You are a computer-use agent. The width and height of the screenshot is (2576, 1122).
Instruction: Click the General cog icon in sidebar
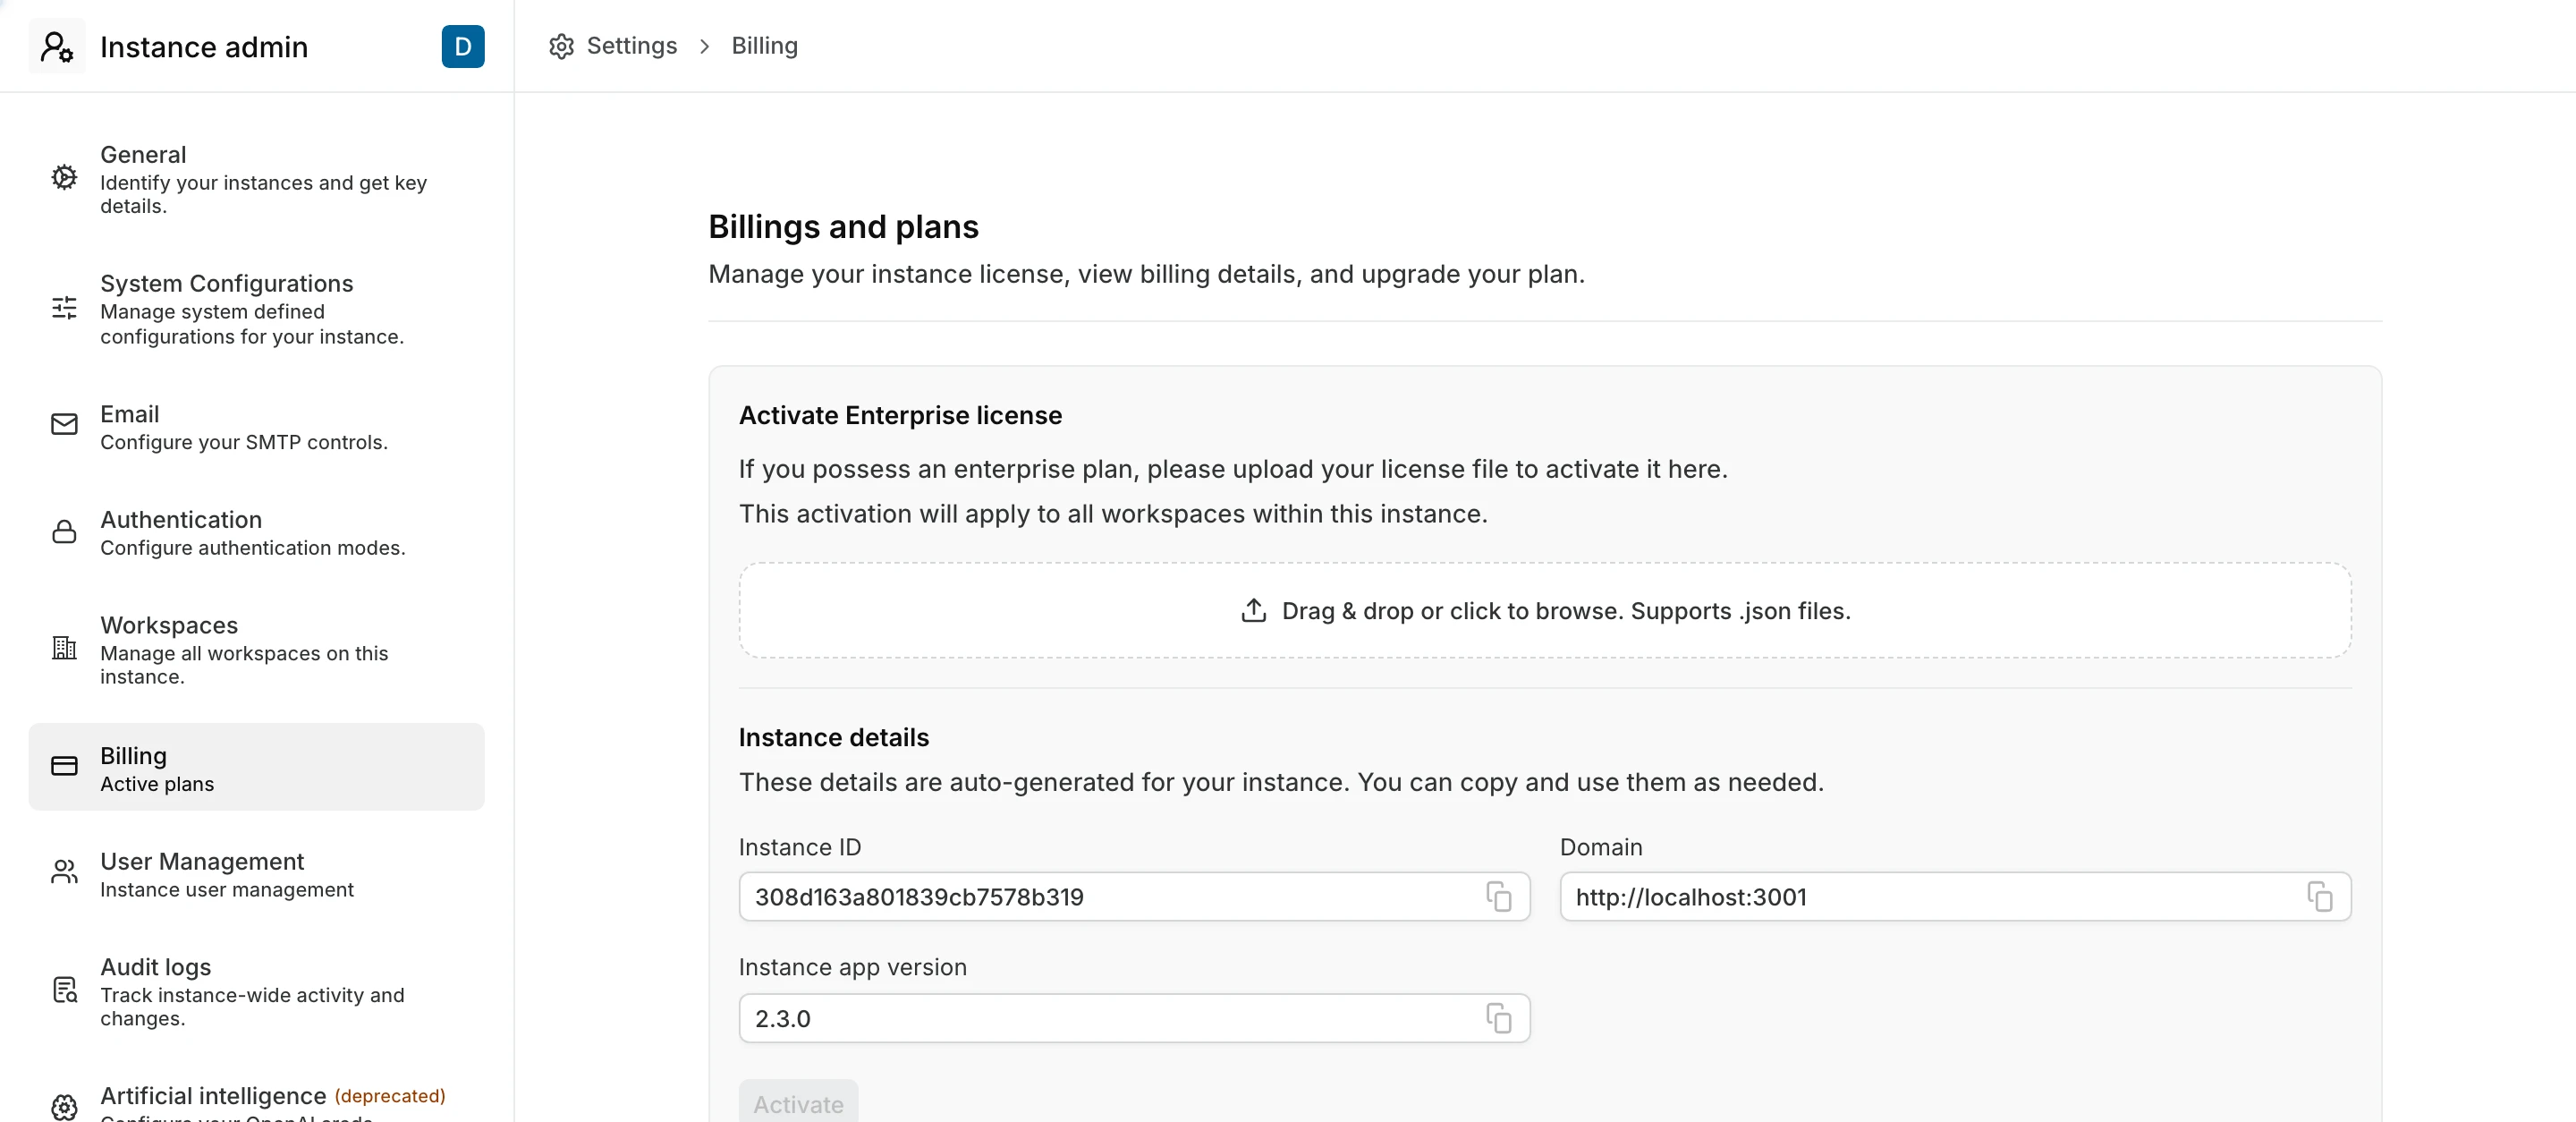pyautogui.click(x=64, y=178)
